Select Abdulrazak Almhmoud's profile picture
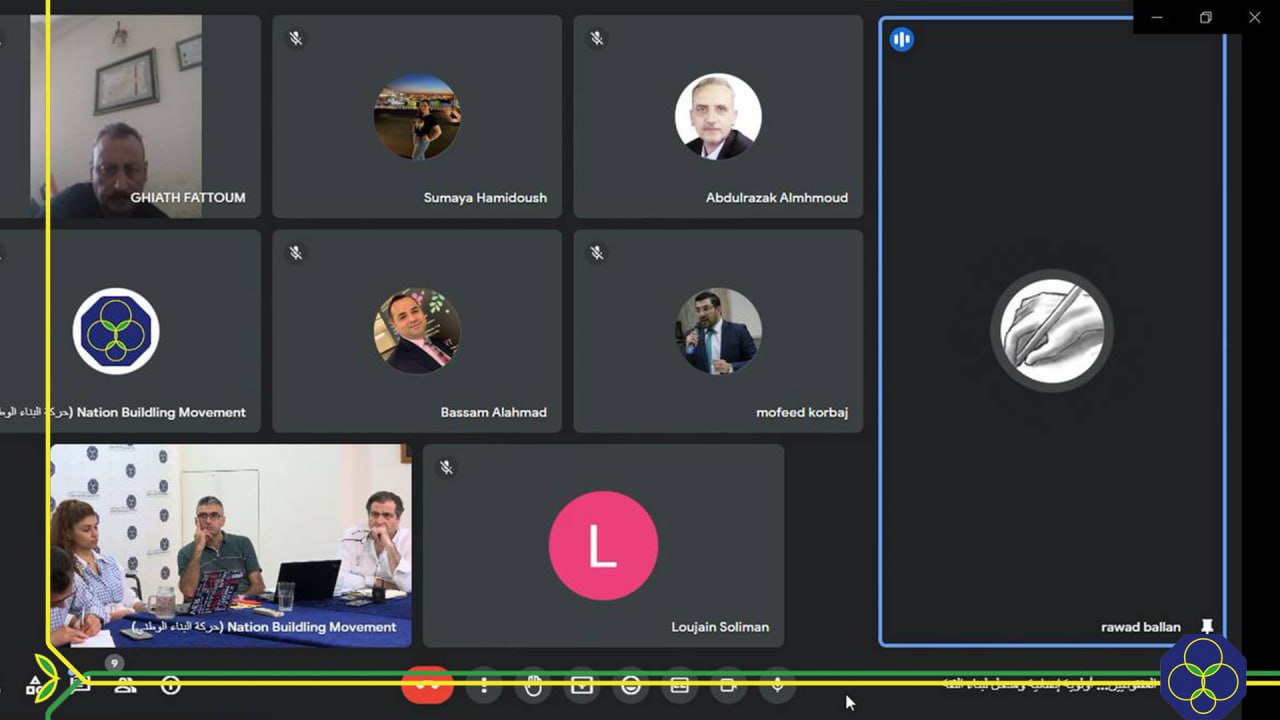Viewport: 1280px width, 720px height. 718,116
